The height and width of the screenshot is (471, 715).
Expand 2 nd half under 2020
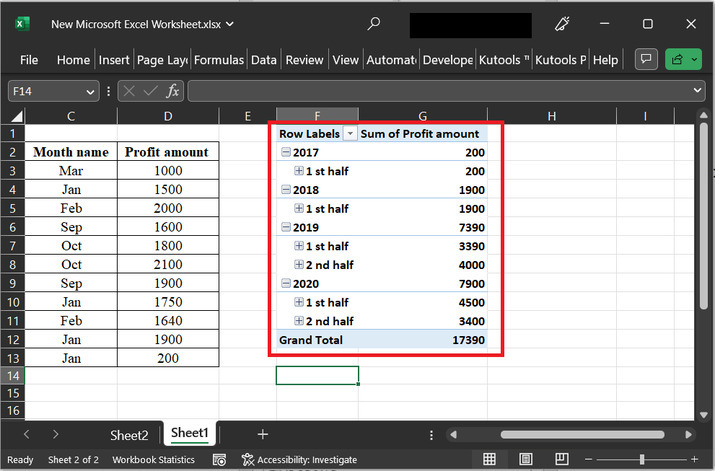299,321
